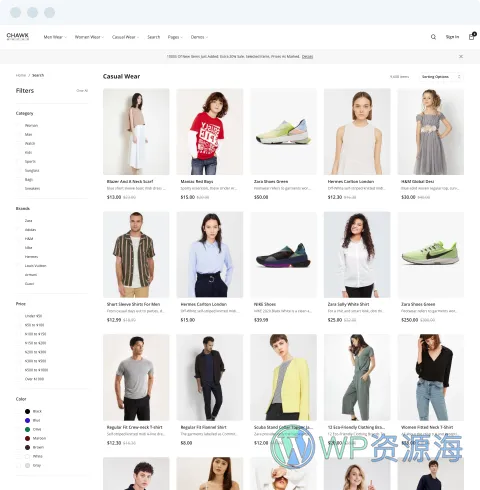Open the Search nav menu item
This screenshot has height=490, width=480.
point(154,37)
